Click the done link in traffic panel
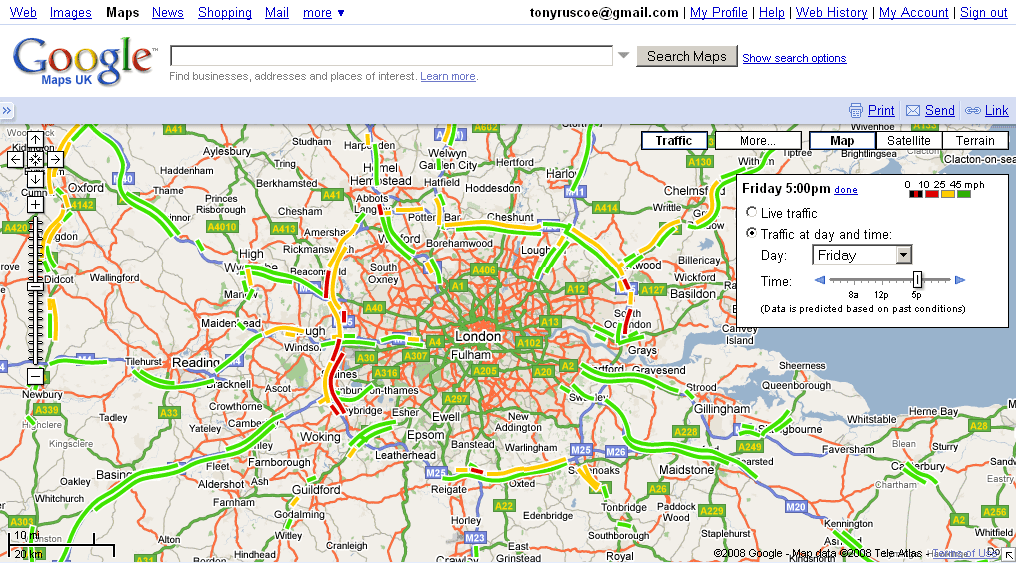This screenshot has width=1016, height=563. click(x=846, y=190)
